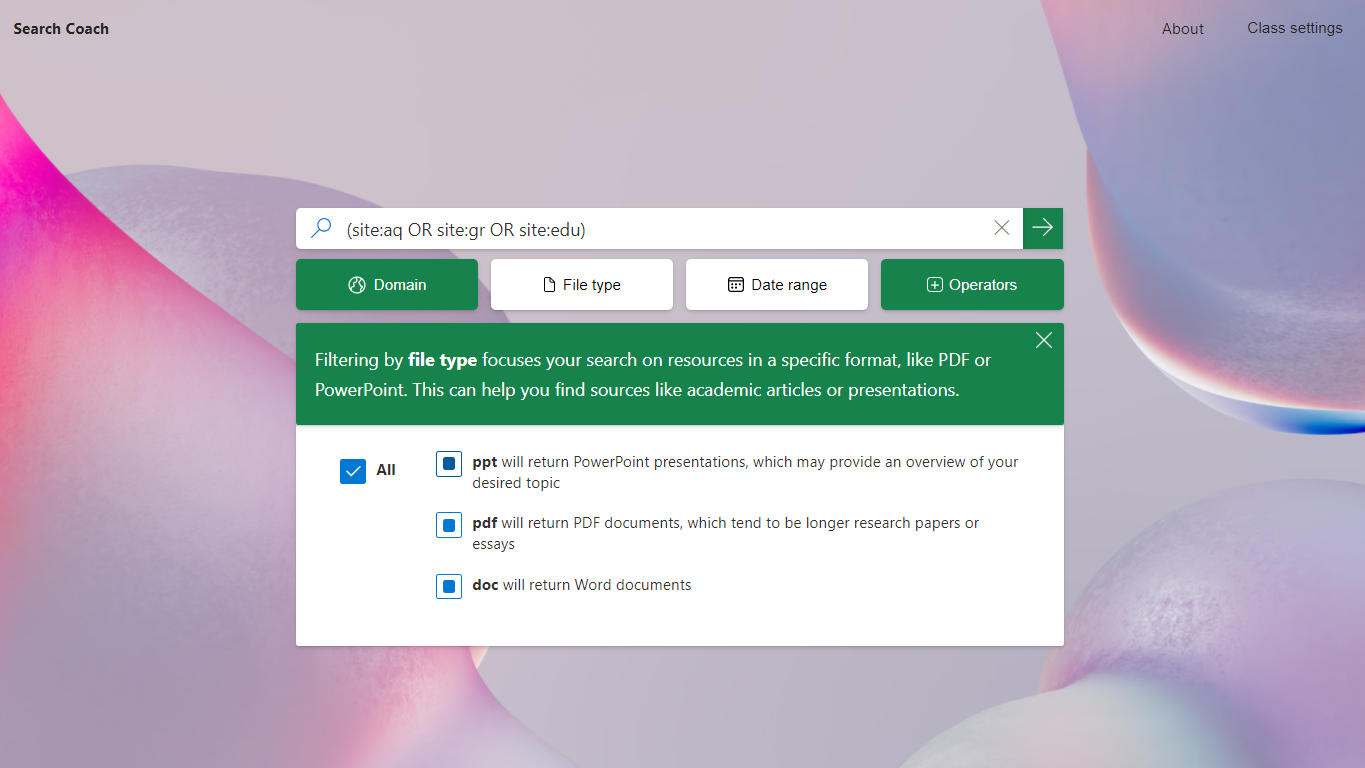Clear the search query with the X icon

click(x=1001, y=228)
